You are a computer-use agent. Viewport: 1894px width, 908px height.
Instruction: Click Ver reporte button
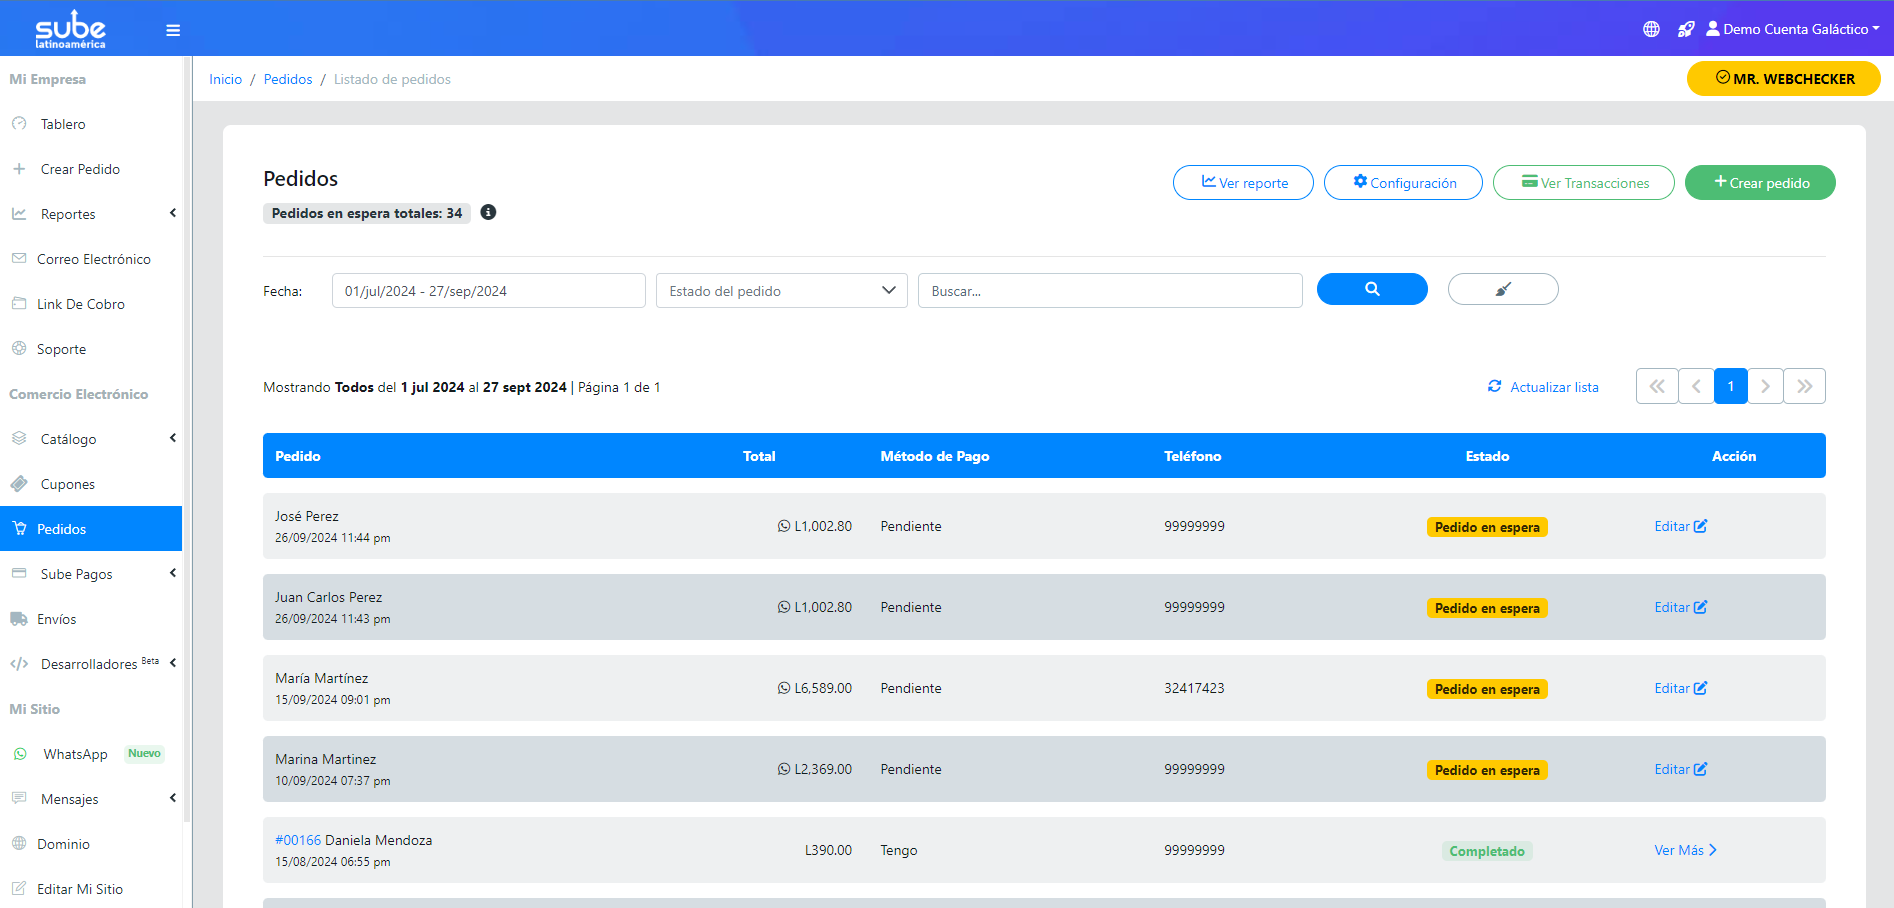[1243, 183]
